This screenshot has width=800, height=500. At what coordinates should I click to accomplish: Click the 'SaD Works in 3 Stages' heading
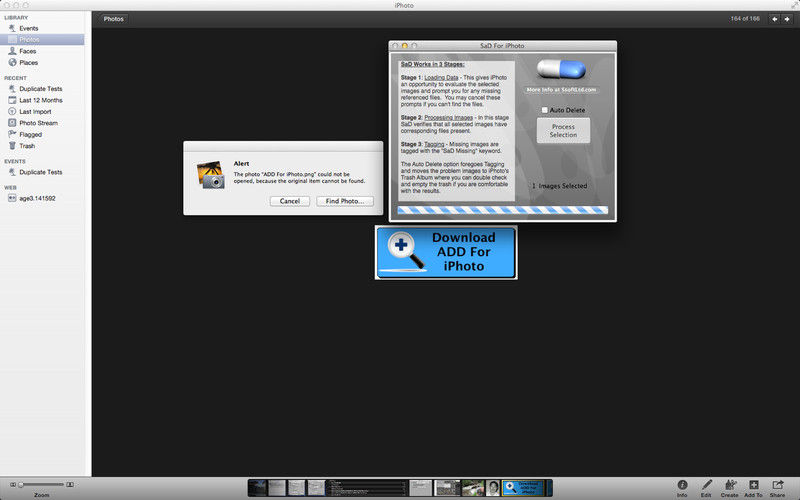click(x=433, y=64)
